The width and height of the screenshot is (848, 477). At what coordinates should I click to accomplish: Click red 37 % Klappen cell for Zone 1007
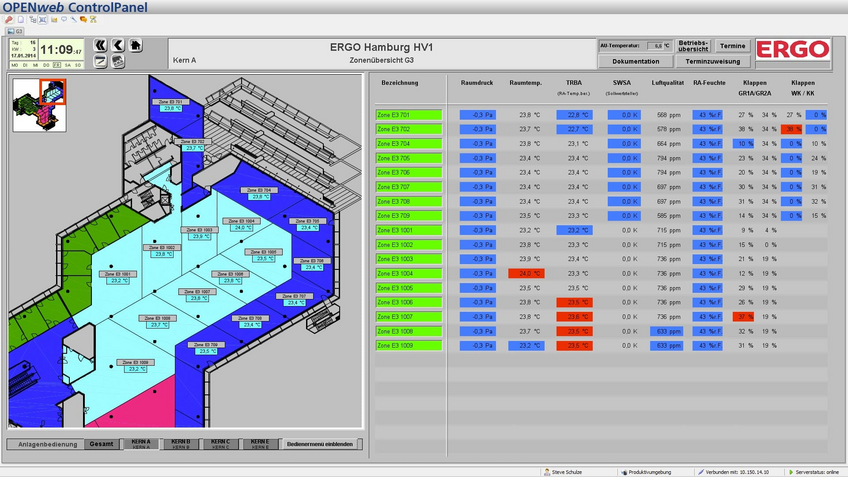pos(743,317)
